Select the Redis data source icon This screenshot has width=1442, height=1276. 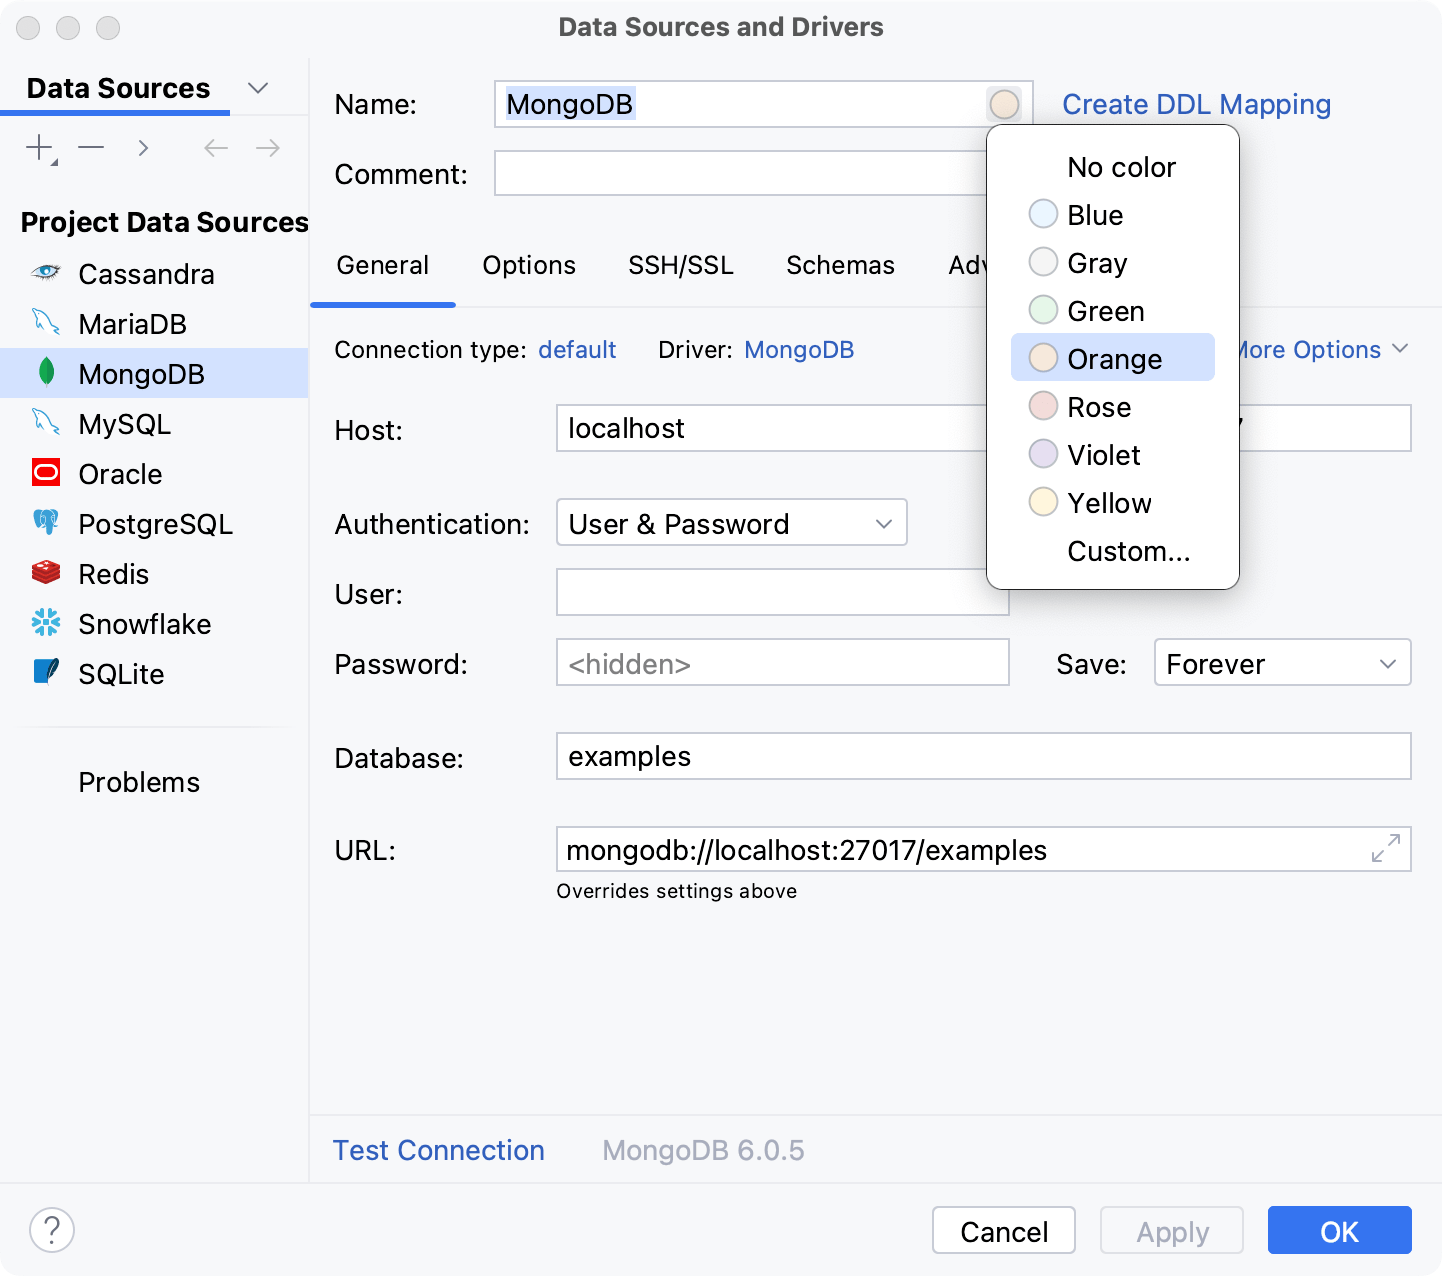coord(46,573)
